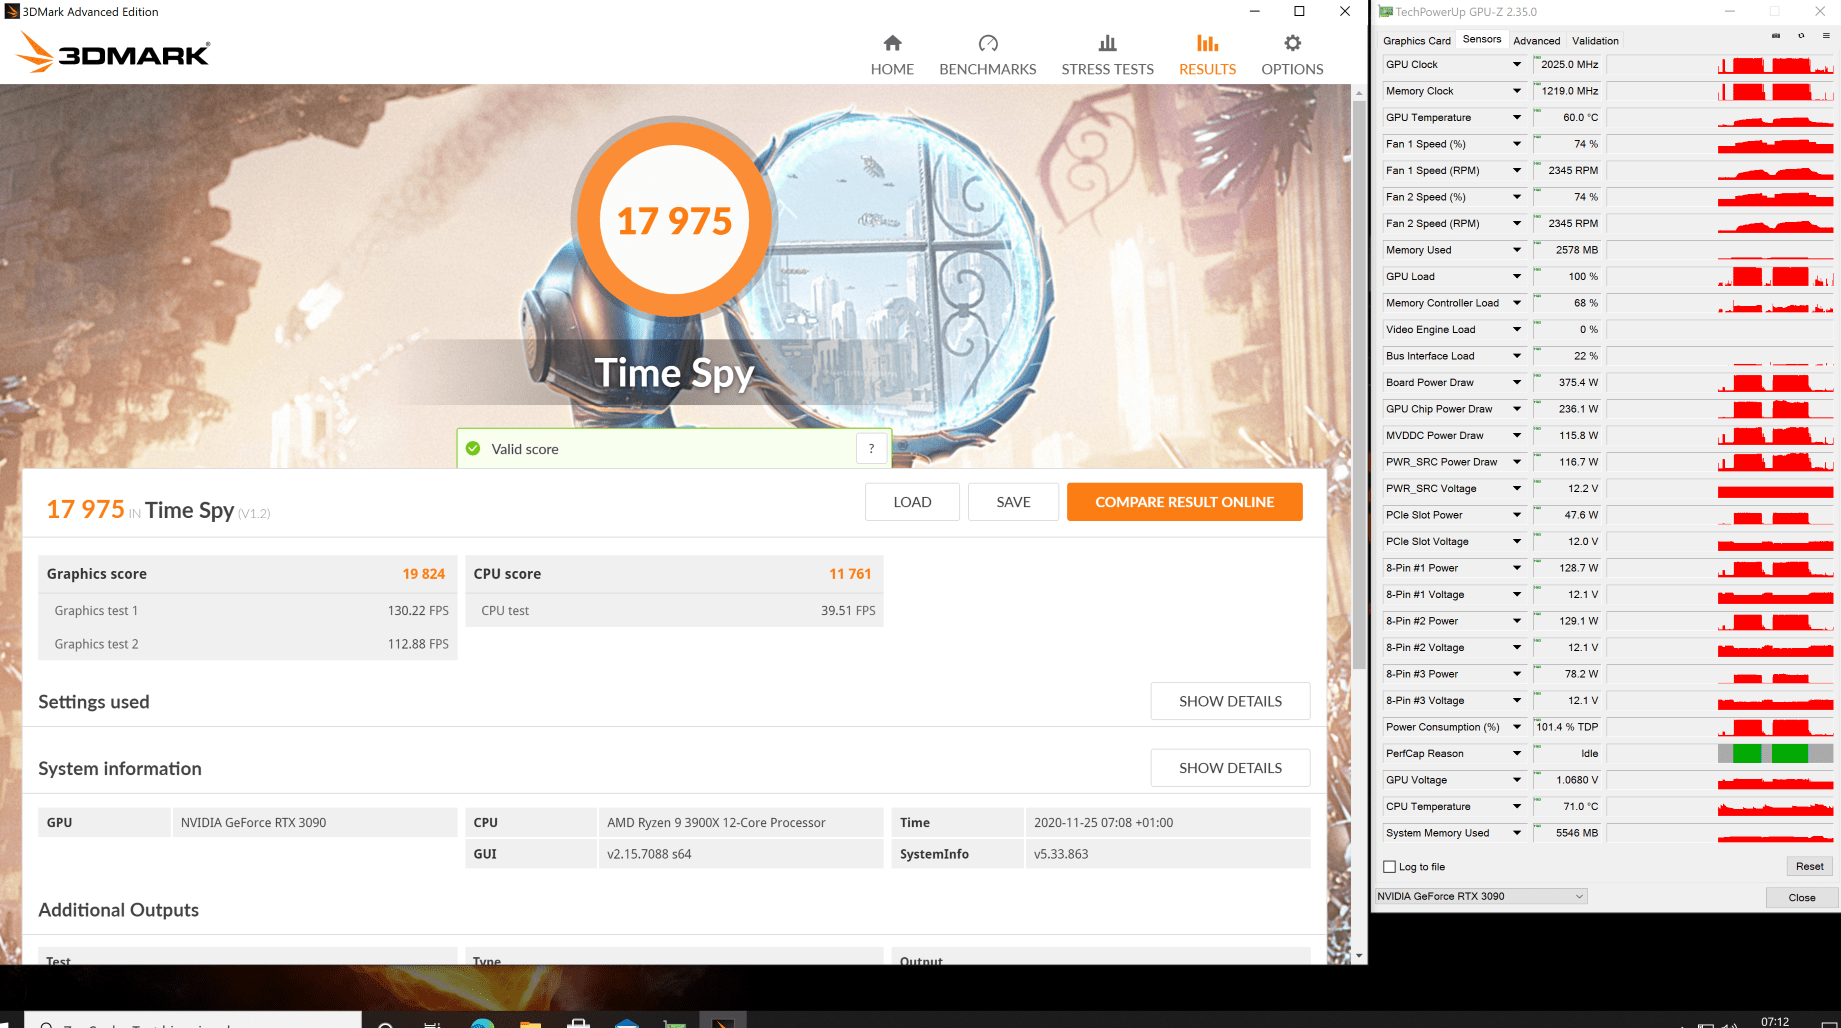
Task: Open the BENCHMARKS section
Action: click(988, 56)
